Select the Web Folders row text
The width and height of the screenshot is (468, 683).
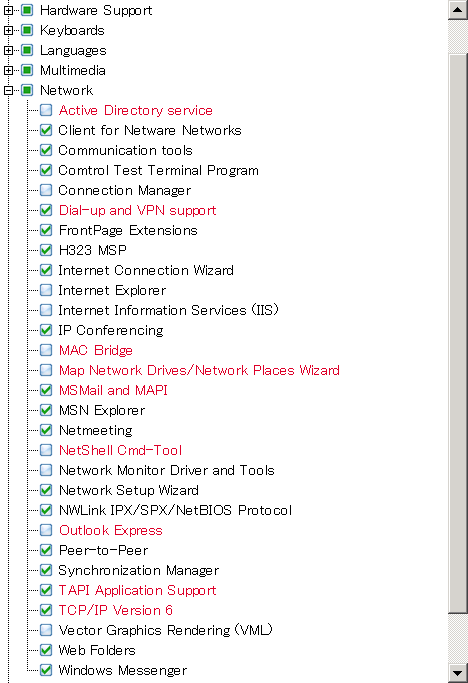(x=97, y=650)
